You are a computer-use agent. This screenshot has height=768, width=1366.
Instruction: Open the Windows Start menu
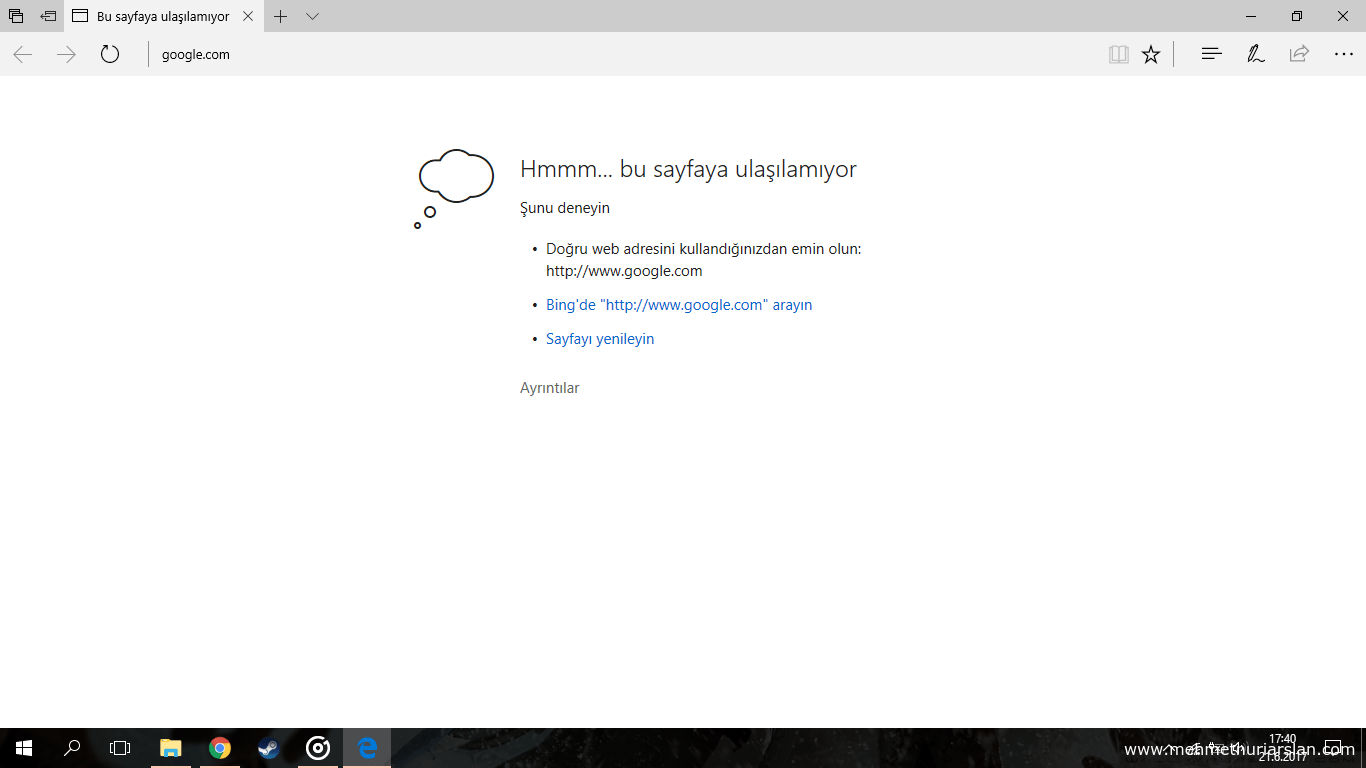(x=24, y=748)
